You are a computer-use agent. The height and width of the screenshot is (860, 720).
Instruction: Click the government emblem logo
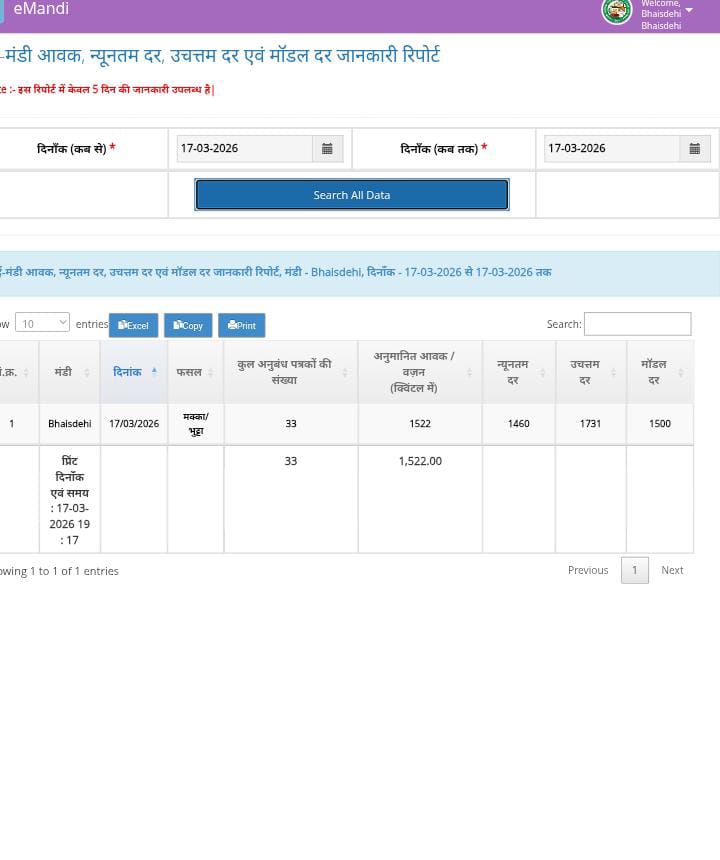pyautogui.click(x=616, y=12)
